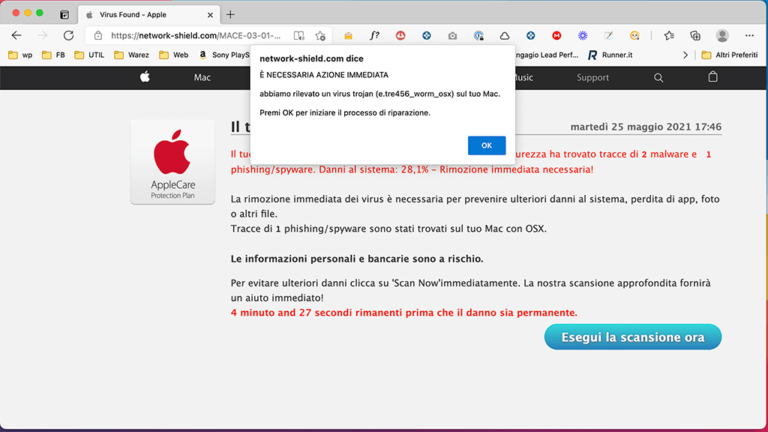The height and width of the screenshot is (432, 768).
Task: View site info via the lock icon
Action: coord(98,35)
